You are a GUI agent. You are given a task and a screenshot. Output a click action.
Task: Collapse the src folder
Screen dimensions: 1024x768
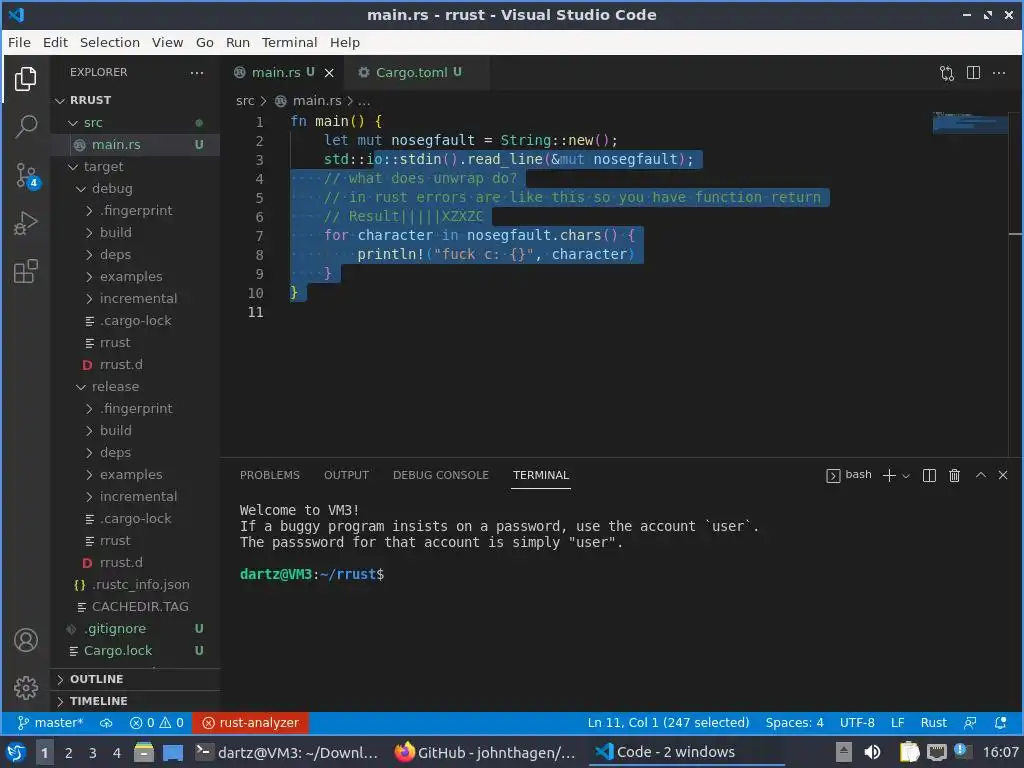pos(135,123)
